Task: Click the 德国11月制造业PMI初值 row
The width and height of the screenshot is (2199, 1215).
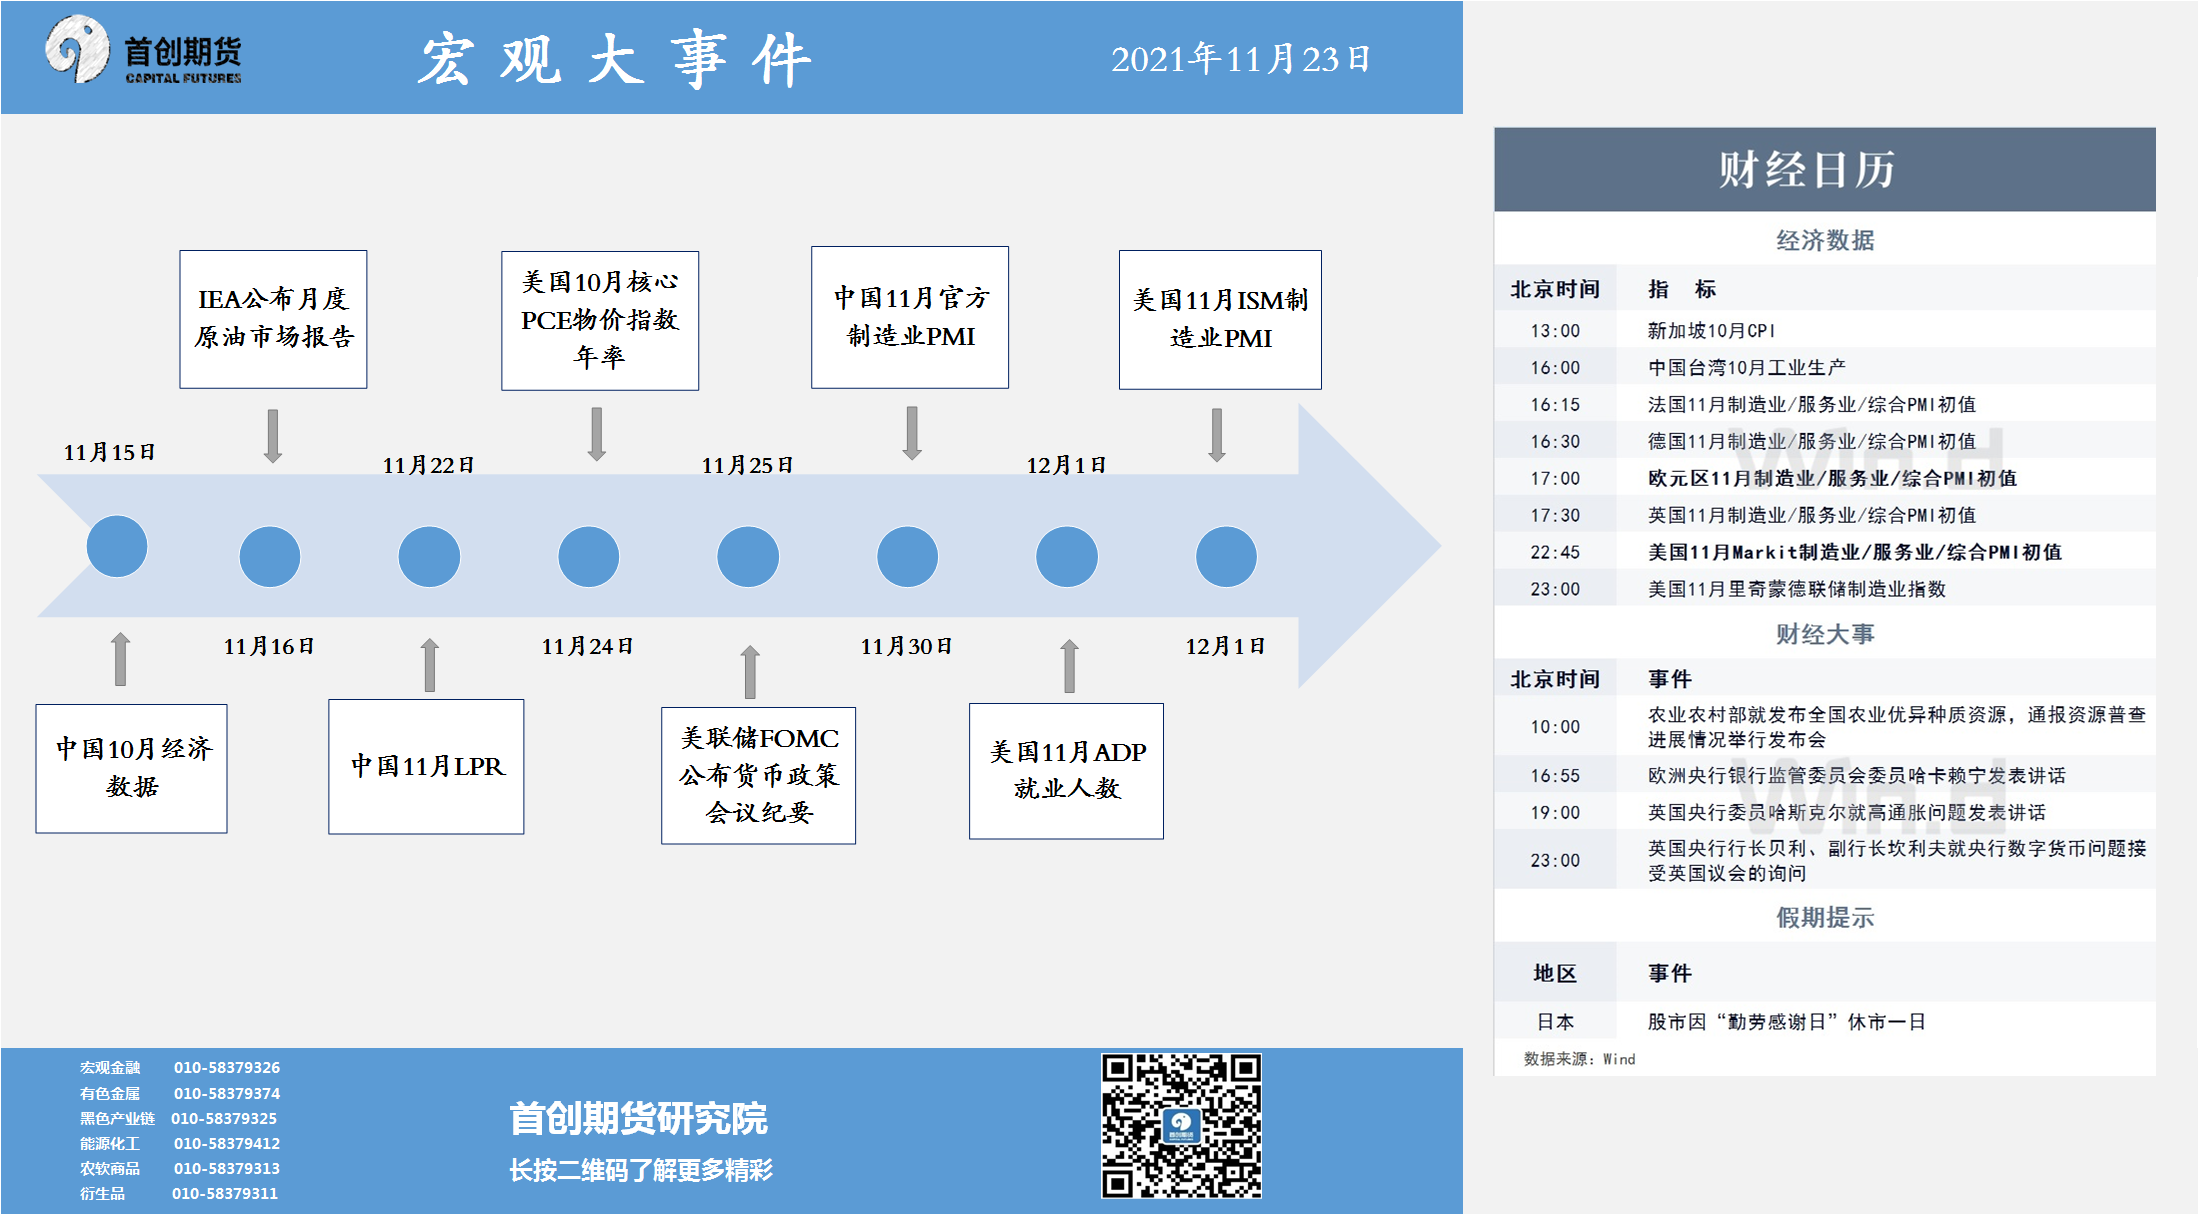Action: coord(1825,441)
